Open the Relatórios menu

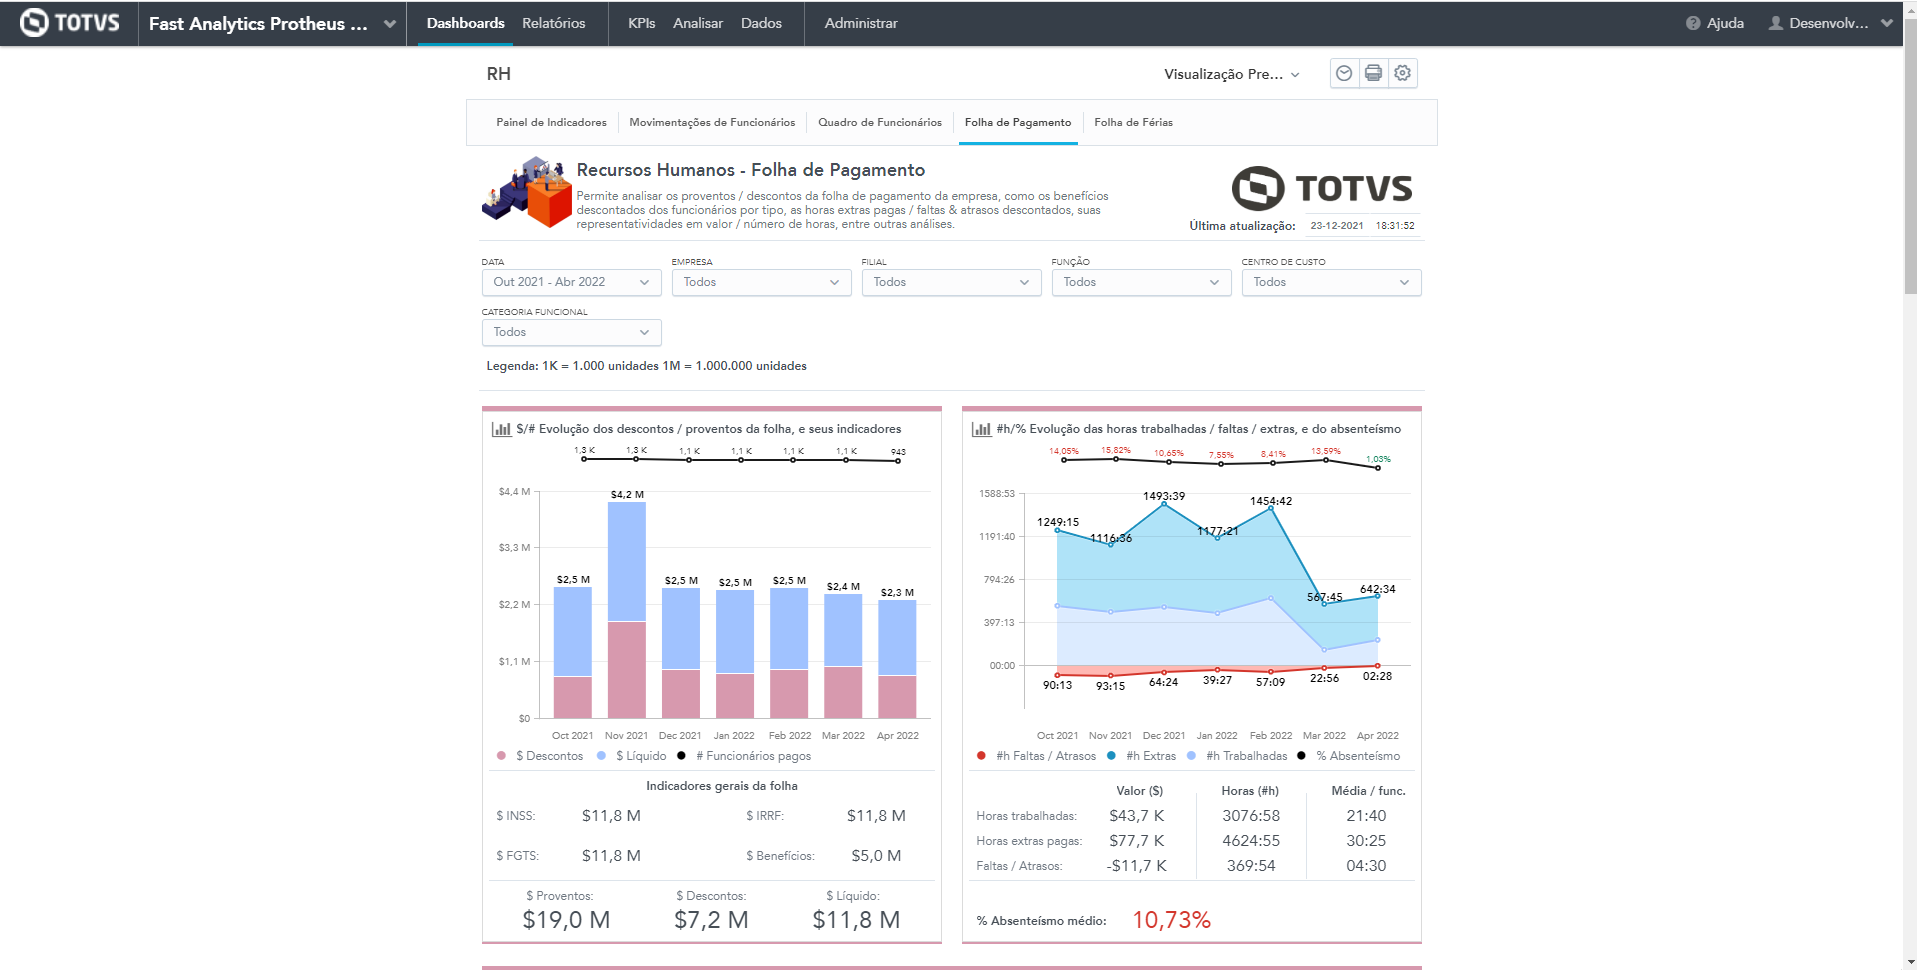[553, 23]
